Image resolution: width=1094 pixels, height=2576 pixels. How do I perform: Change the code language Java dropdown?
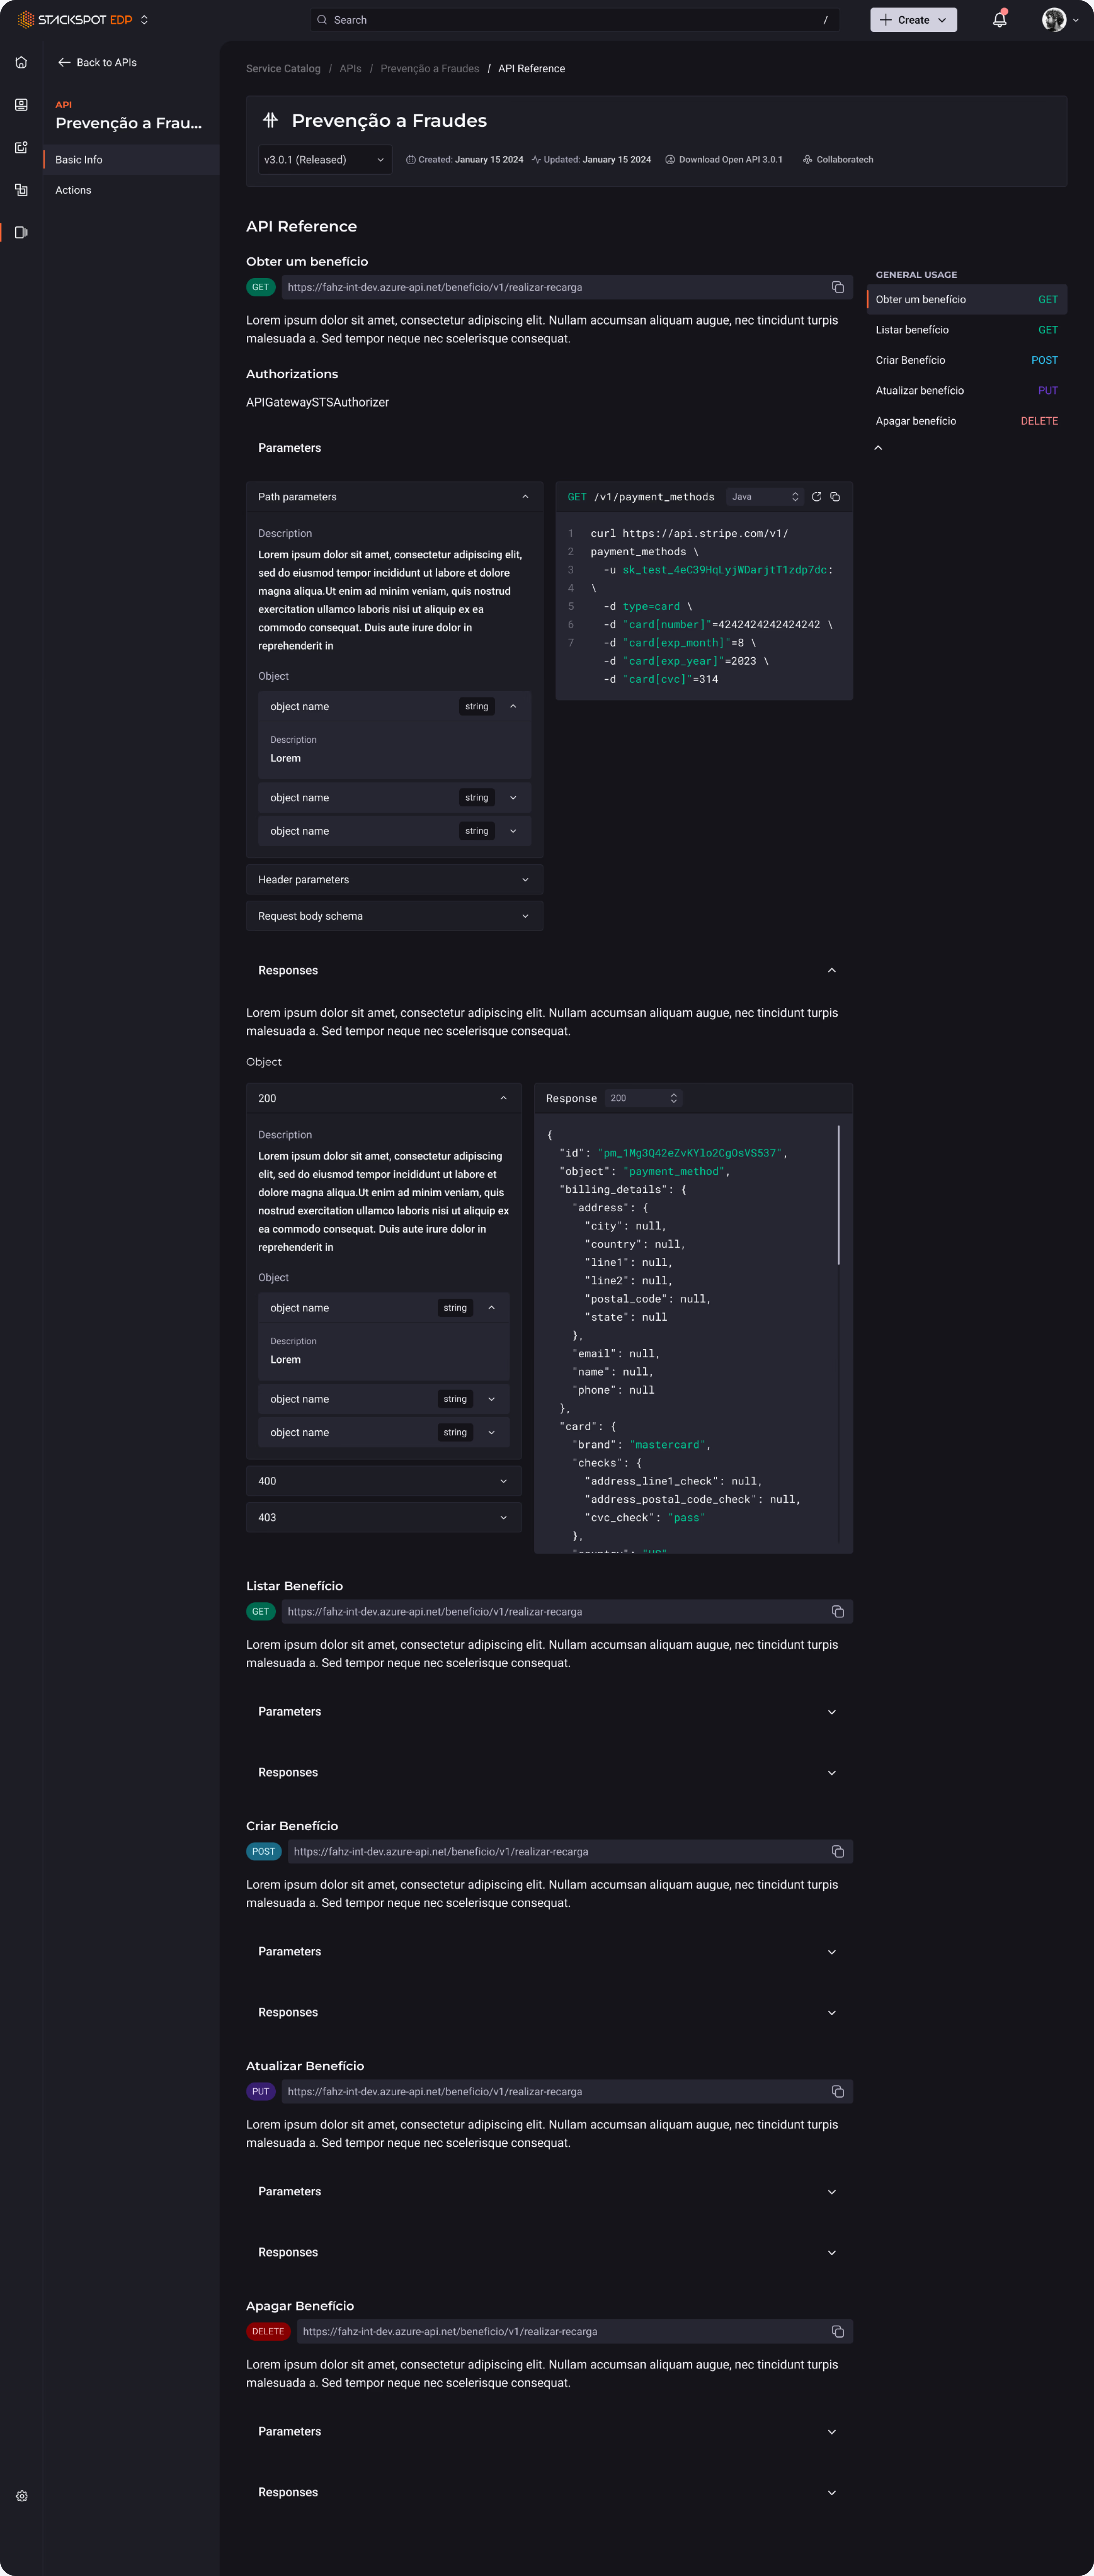[764, 497]
